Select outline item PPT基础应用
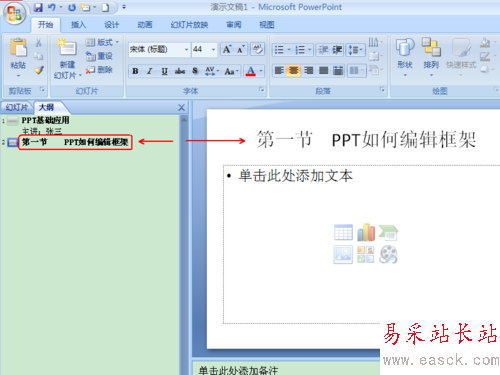 45,120
